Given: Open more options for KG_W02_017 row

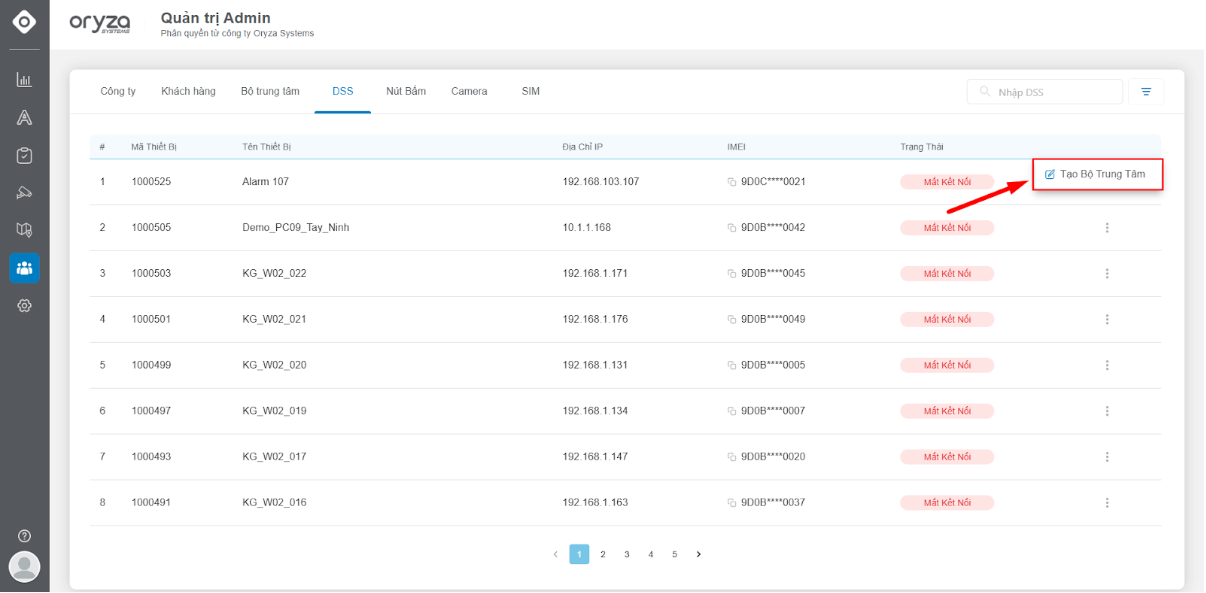Looking at the screenshot, I should 1107,457.
